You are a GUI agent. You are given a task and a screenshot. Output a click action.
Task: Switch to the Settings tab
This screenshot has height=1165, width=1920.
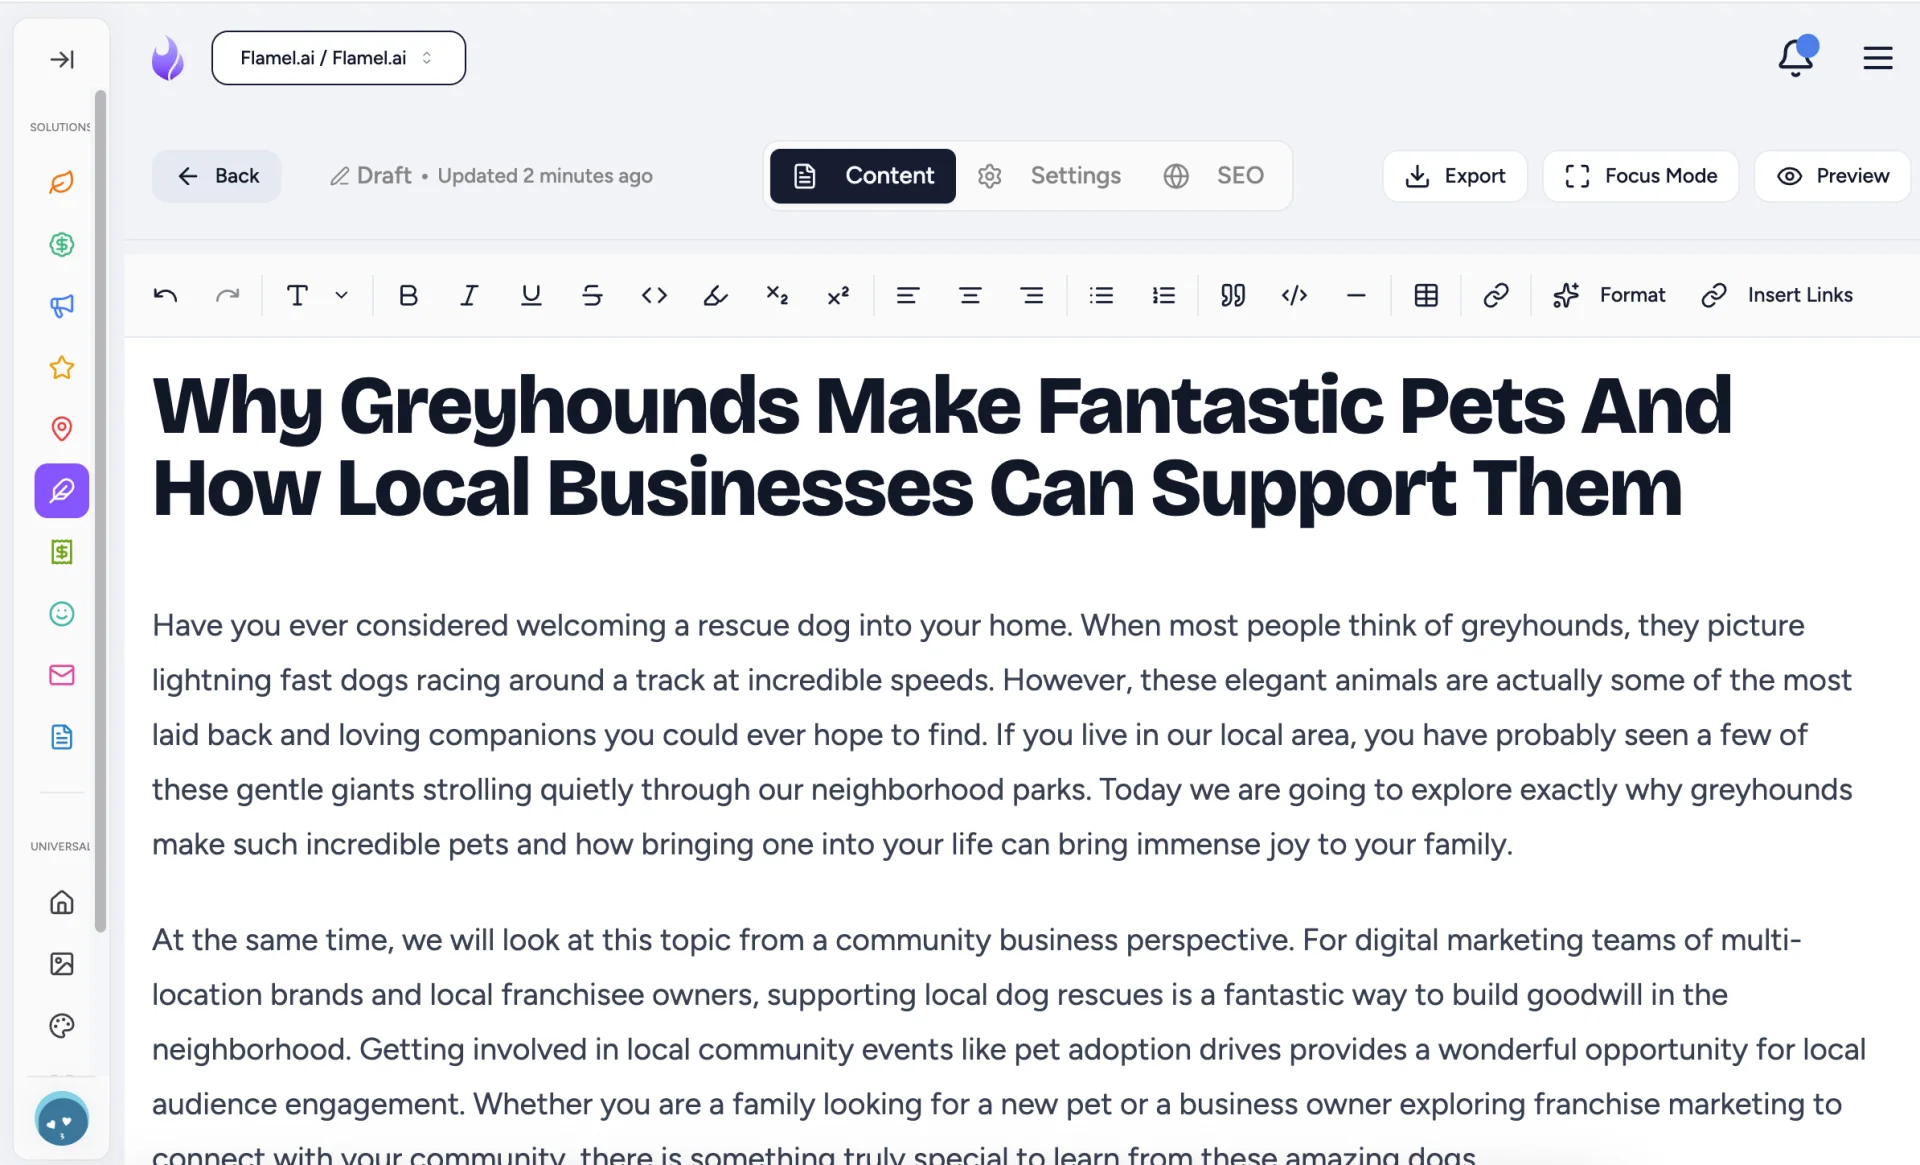point(1049,176)
